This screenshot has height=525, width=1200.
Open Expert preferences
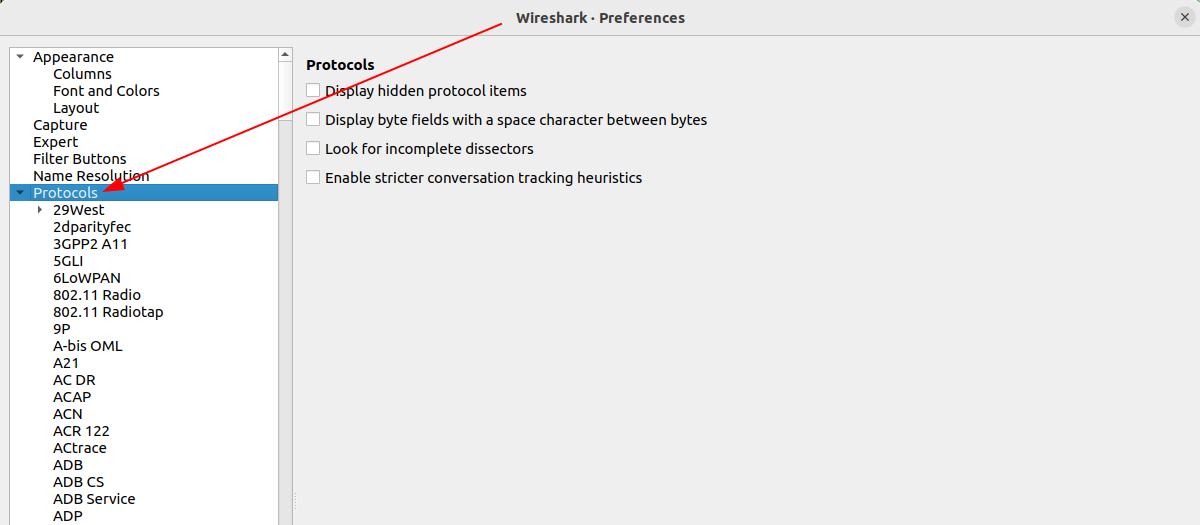55,142
